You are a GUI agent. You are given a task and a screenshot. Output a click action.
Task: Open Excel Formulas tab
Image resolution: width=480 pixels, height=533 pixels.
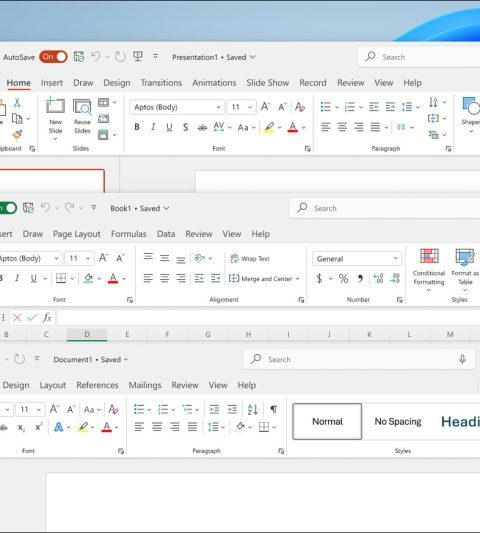click(128, 234)
